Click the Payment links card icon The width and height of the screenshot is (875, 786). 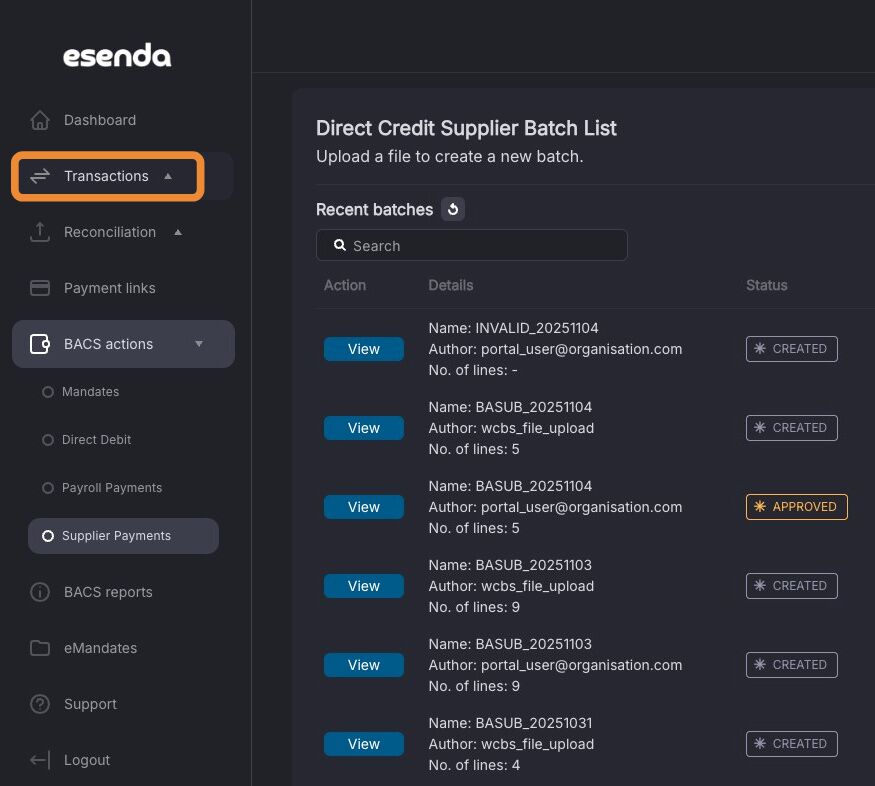click(x=40, y=288)
